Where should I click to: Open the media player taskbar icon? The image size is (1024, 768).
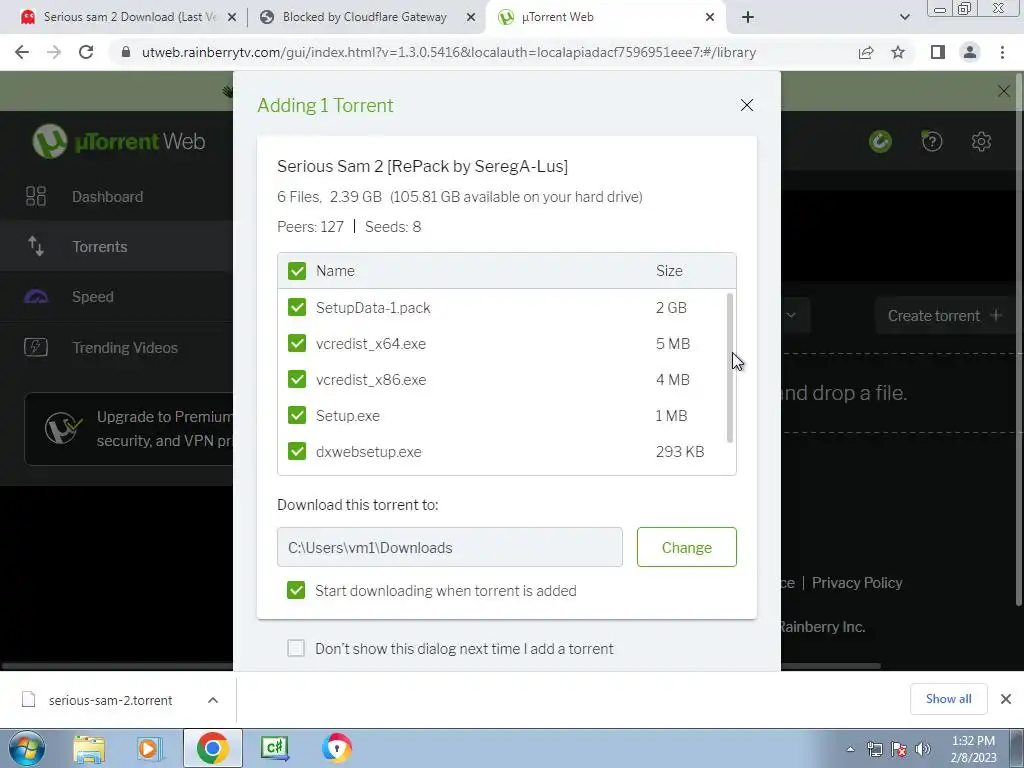click(x=149, y=749)
